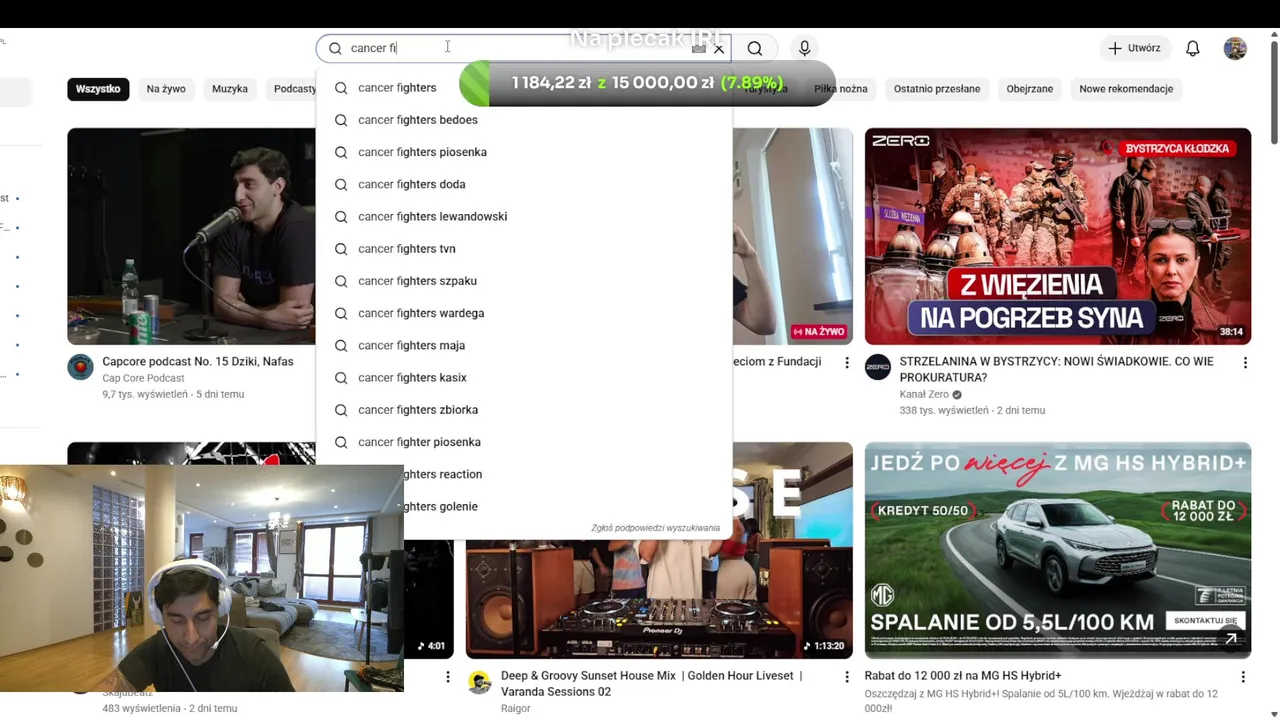Click Raigor channel avatar

click(480, 683)
